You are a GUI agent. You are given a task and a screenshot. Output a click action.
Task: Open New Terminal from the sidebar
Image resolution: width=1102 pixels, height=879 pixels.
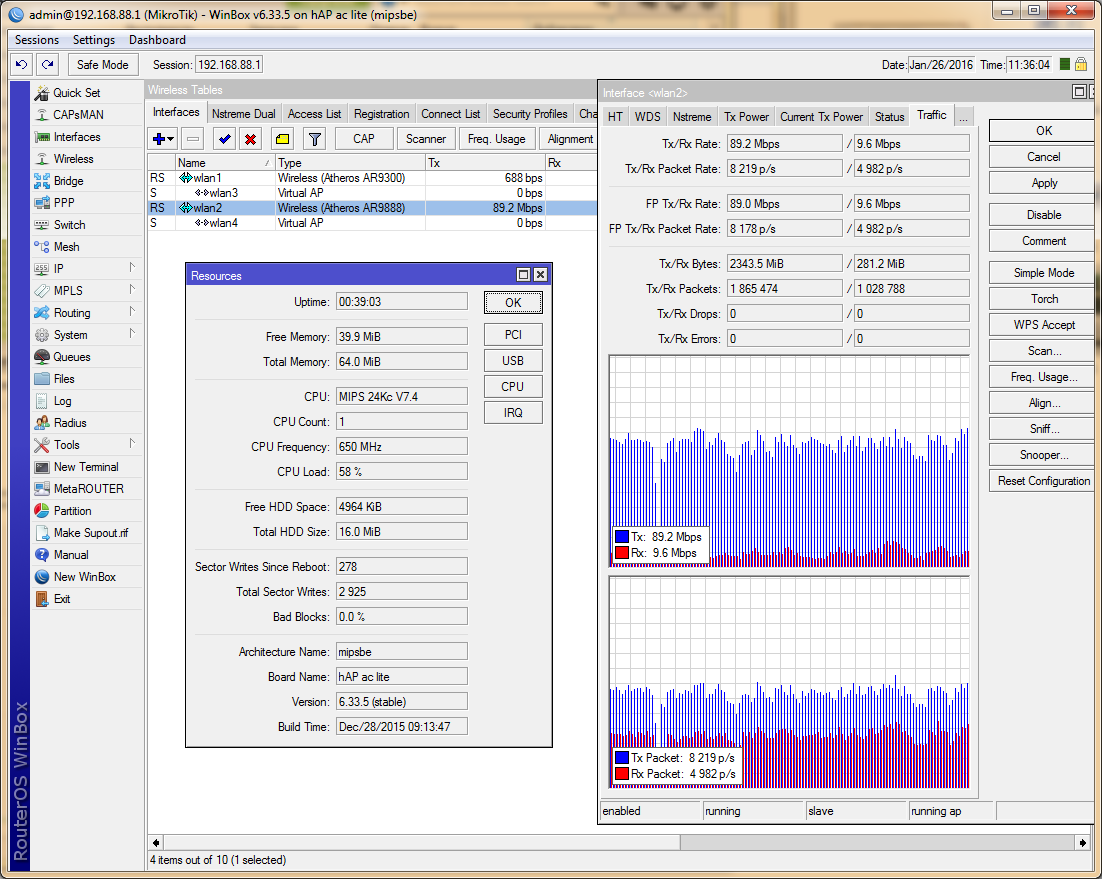[85, 467]
